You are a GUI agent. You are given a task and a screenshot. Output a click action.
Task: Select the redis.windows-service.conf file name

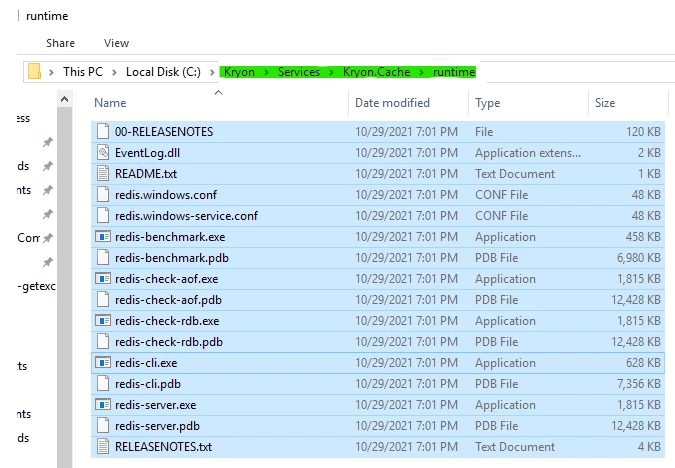tap(186, 216)
